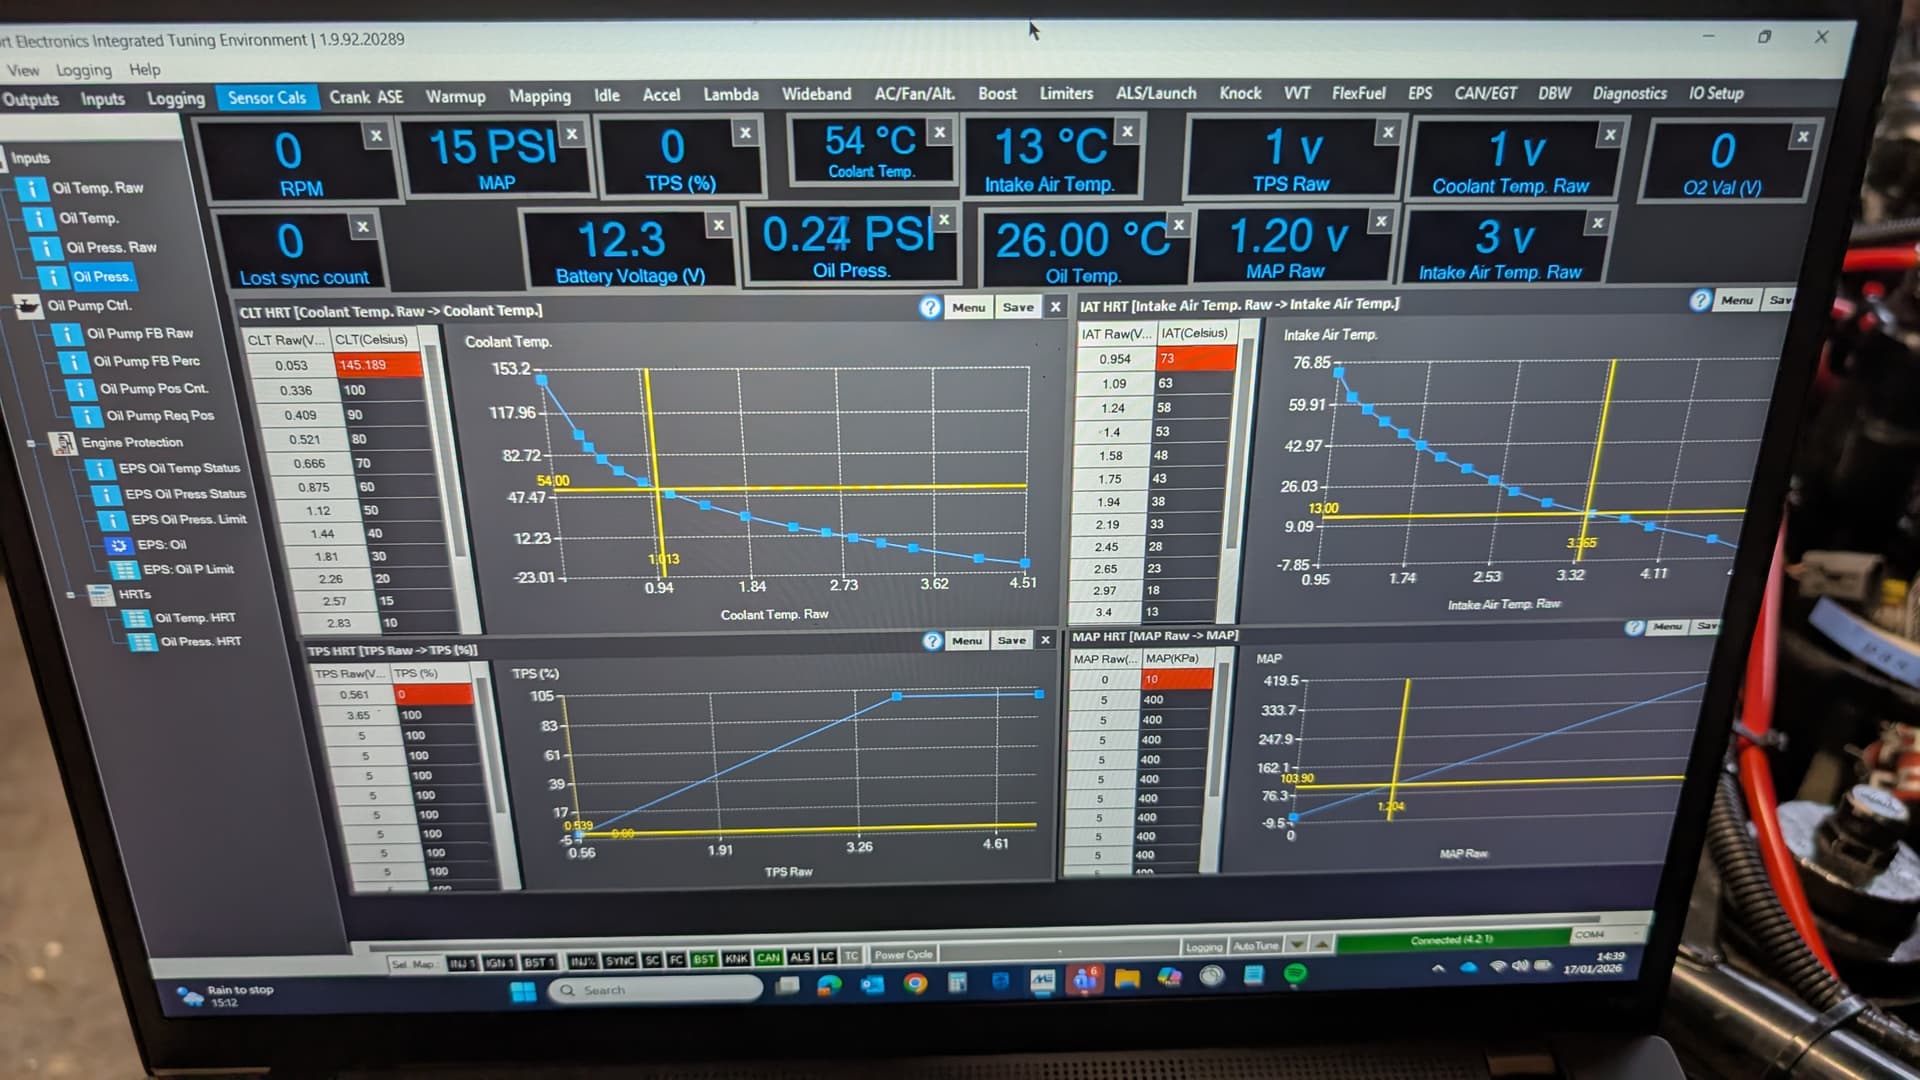Open help for the CLT HRT panel

(x=930, y=308)
